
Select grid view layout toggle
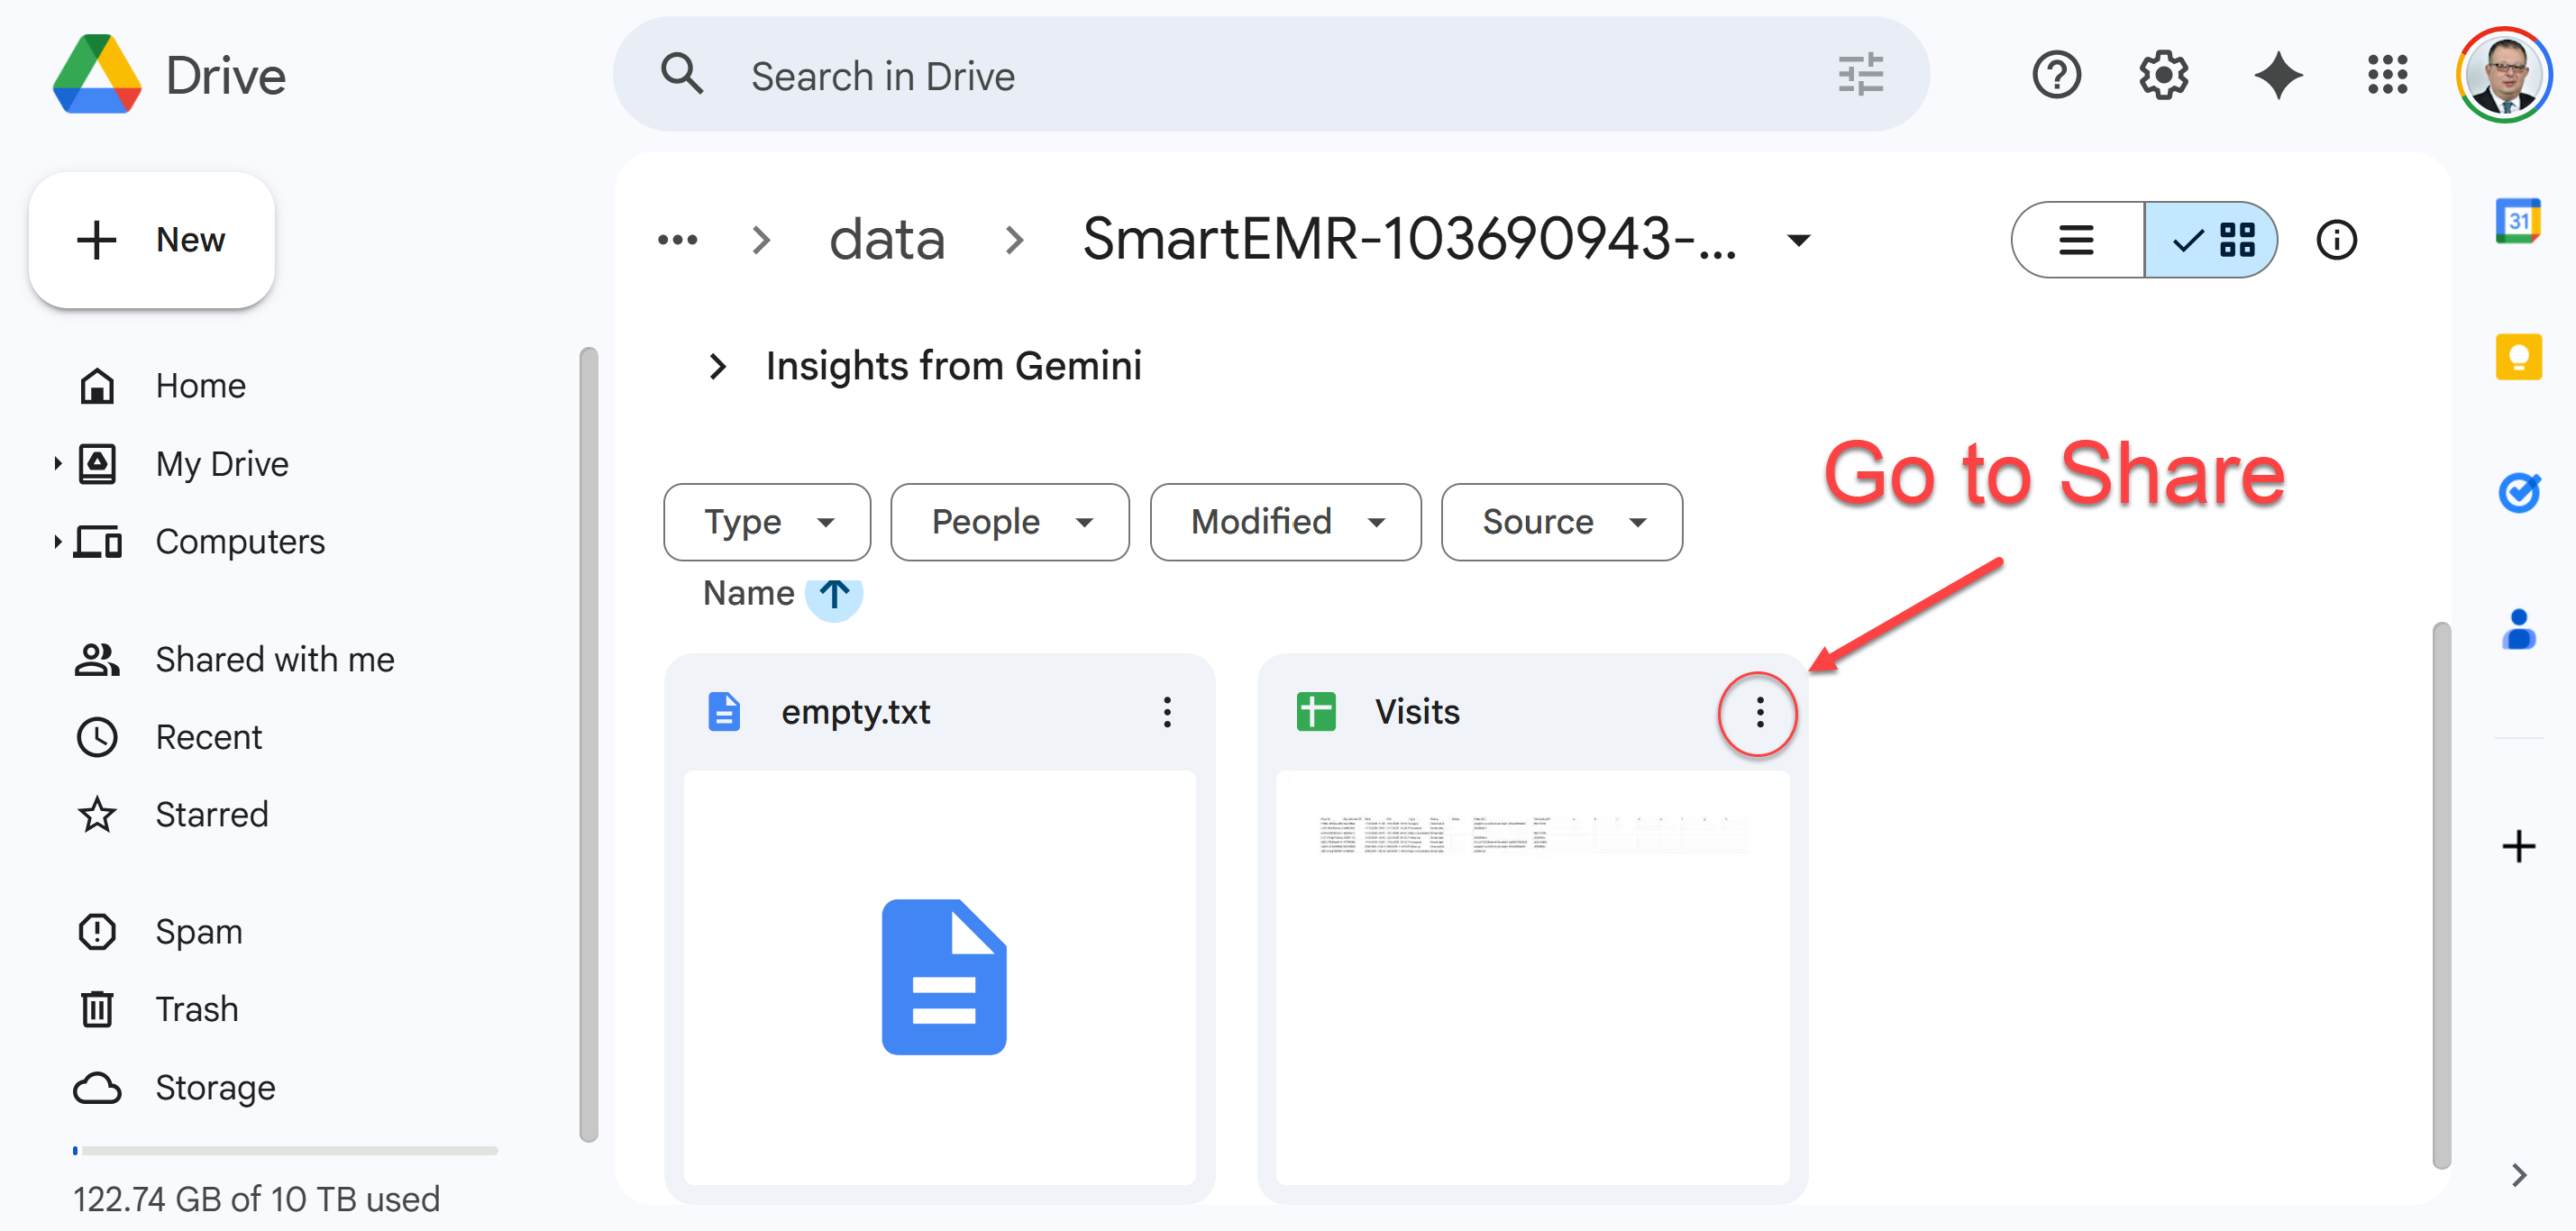(2212, 240)
